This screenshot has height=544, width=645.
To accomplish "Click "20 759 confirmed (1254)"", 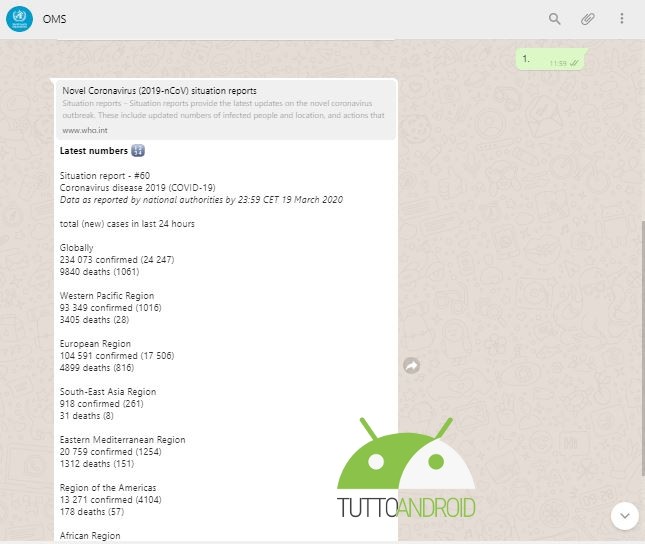I will tap(111, 452).
